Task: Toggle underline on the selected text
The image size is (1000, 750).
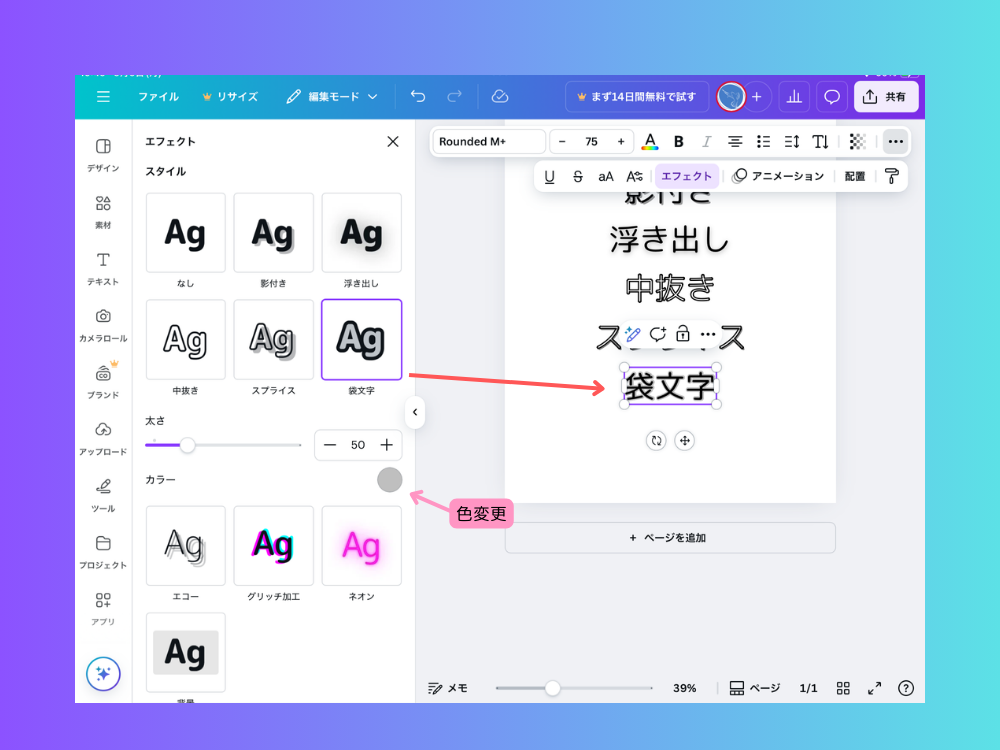Action: pyautogui.click(x=550, y=176)
